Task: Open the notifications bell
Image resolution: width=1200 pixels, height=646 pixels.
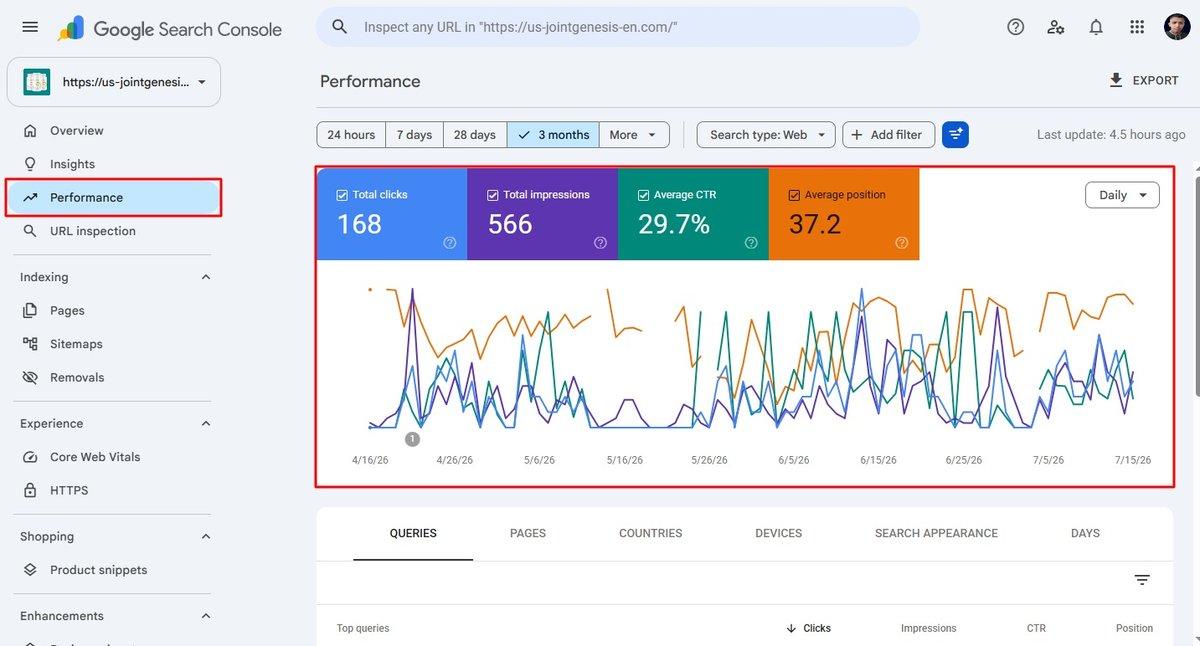Action: (x=1096, y=27)
